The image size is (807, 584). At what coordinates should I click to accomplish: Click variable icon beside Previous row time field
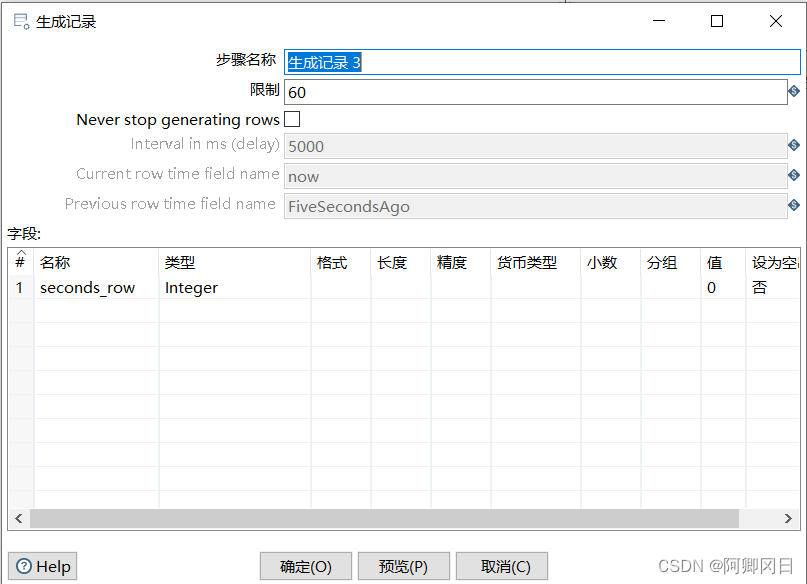794,206
